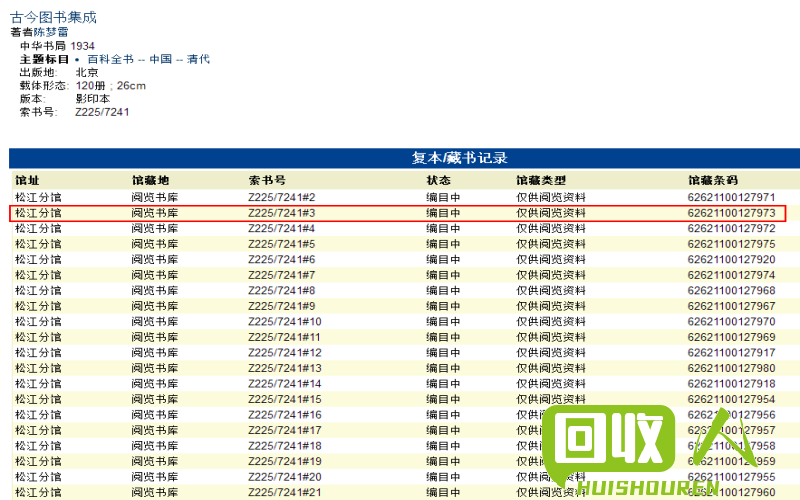
Task: Select call number Z225/7241#11
Action: coord(285,337)
